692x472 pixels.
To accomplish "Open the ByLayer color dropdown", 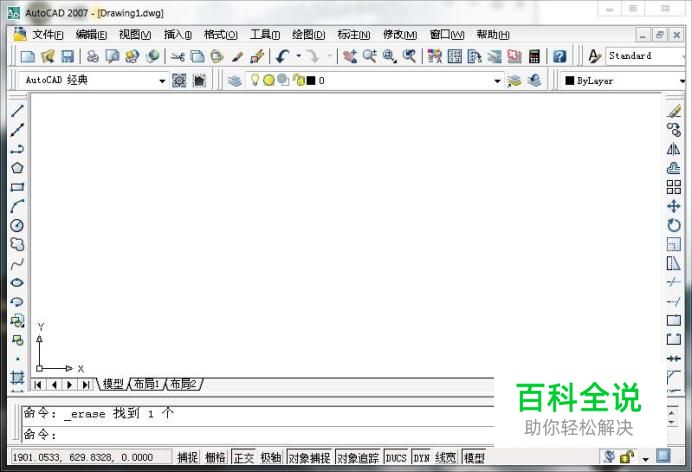I will 682,81.
